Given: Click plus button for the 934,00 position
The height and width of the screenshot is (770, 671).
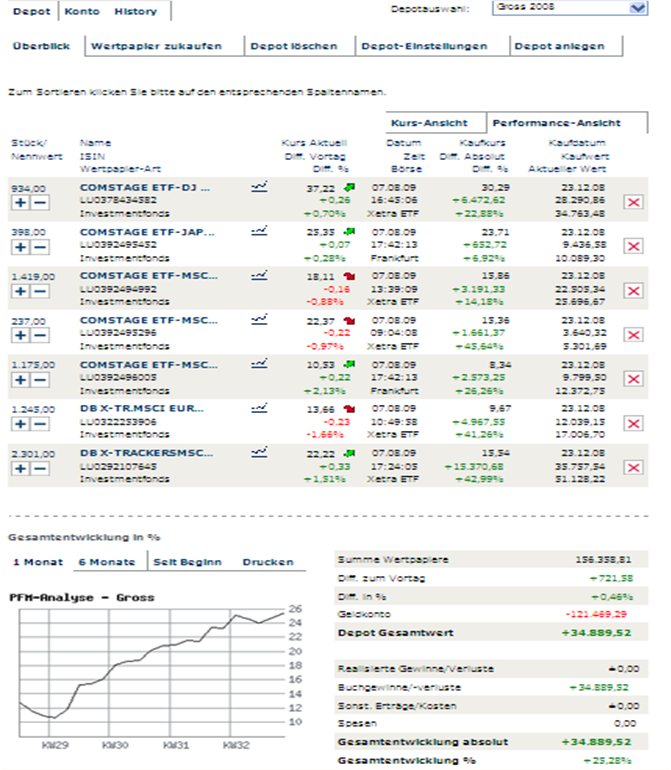Looking at the screenshot, I should 20,203.
